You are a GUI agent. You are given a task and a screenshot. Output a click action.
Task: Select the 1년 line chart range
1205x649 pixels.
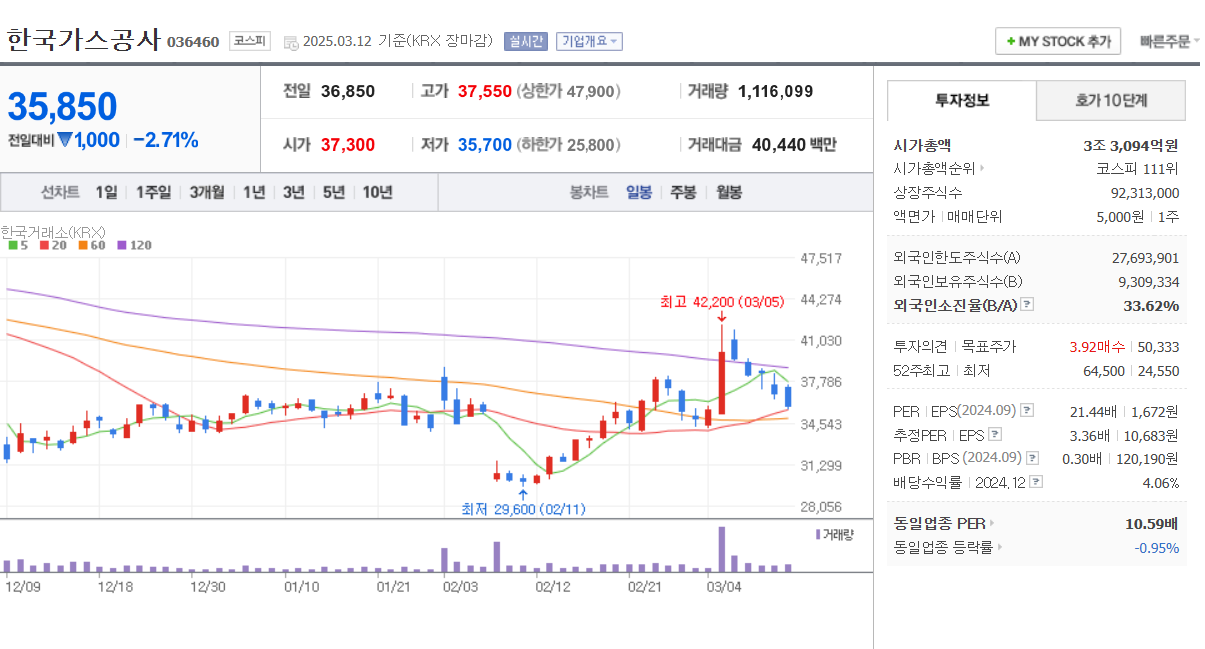pos(254,192)
